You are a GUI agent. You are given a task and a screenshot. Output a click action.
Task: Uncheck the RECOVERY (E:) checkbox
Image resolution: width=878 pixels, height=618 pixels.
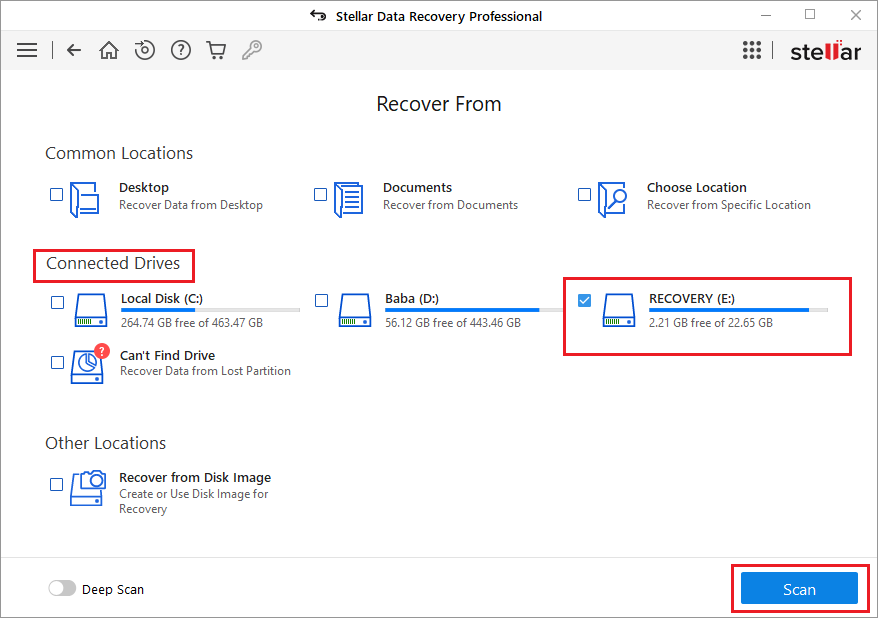click(584, 301)
